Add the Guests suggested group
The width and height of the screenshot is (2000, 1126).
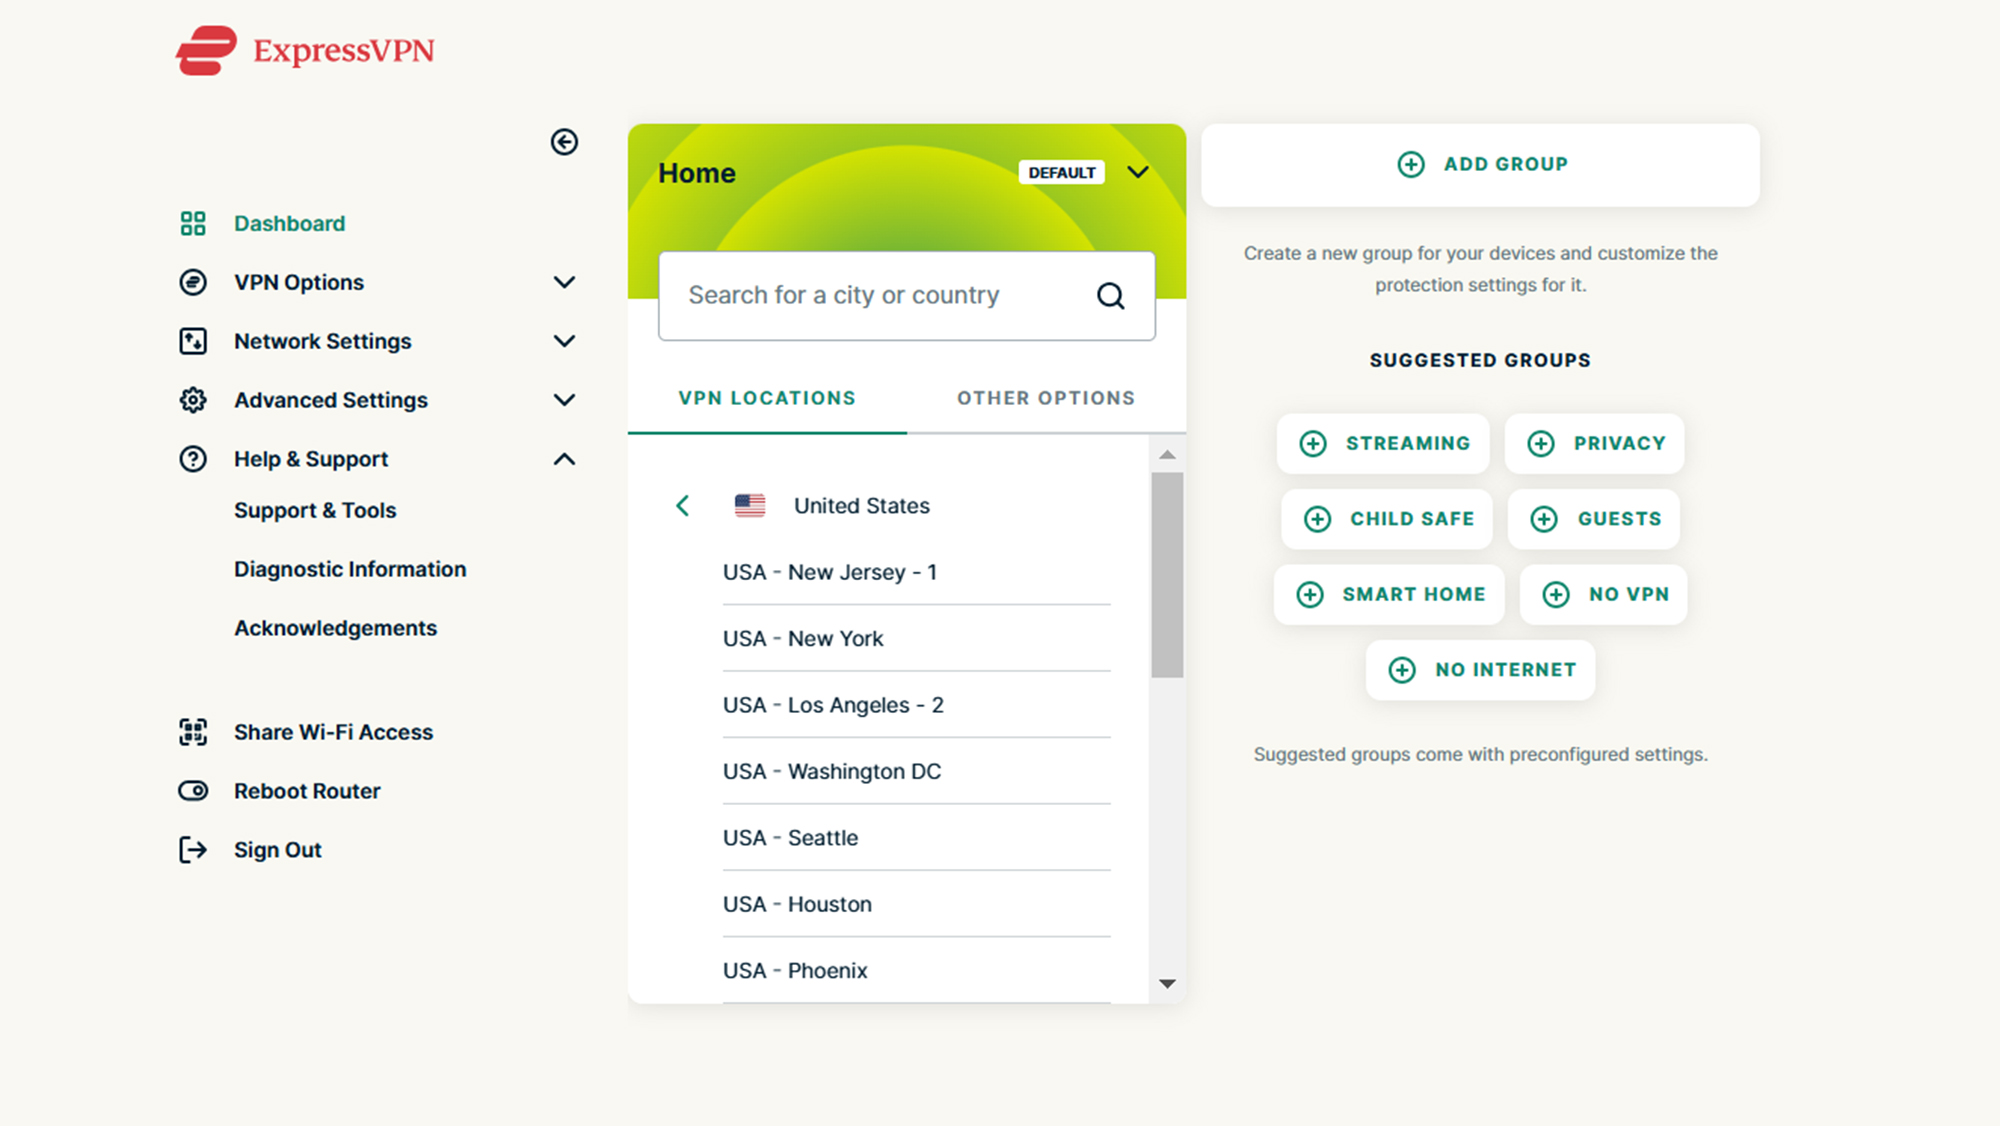(x=1594, y=519)
